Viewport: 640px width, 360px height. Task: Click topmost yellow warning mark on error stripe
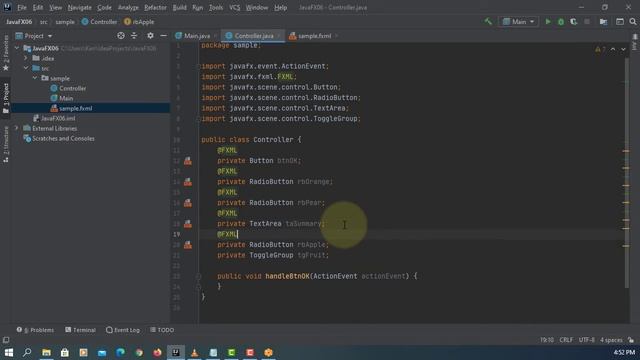pos(626,151)
